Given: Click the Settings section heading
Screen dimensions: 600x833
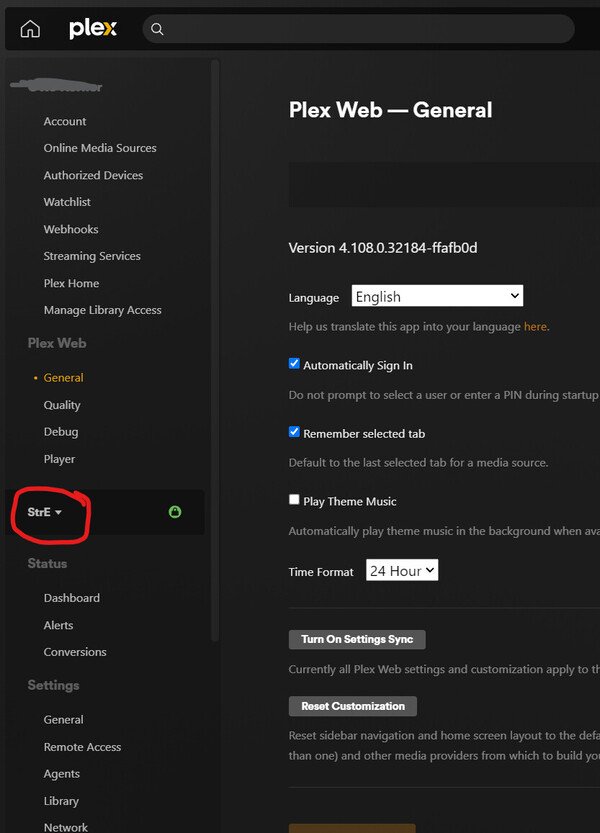Looking at the screenshot, I should pos(53,685).
